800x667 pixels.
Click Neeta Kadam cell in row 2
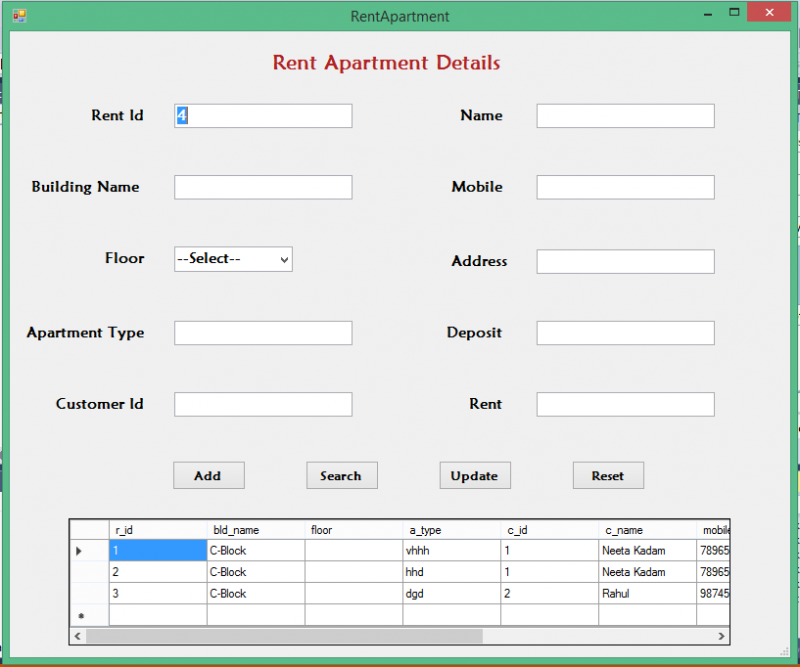(648, 572)
